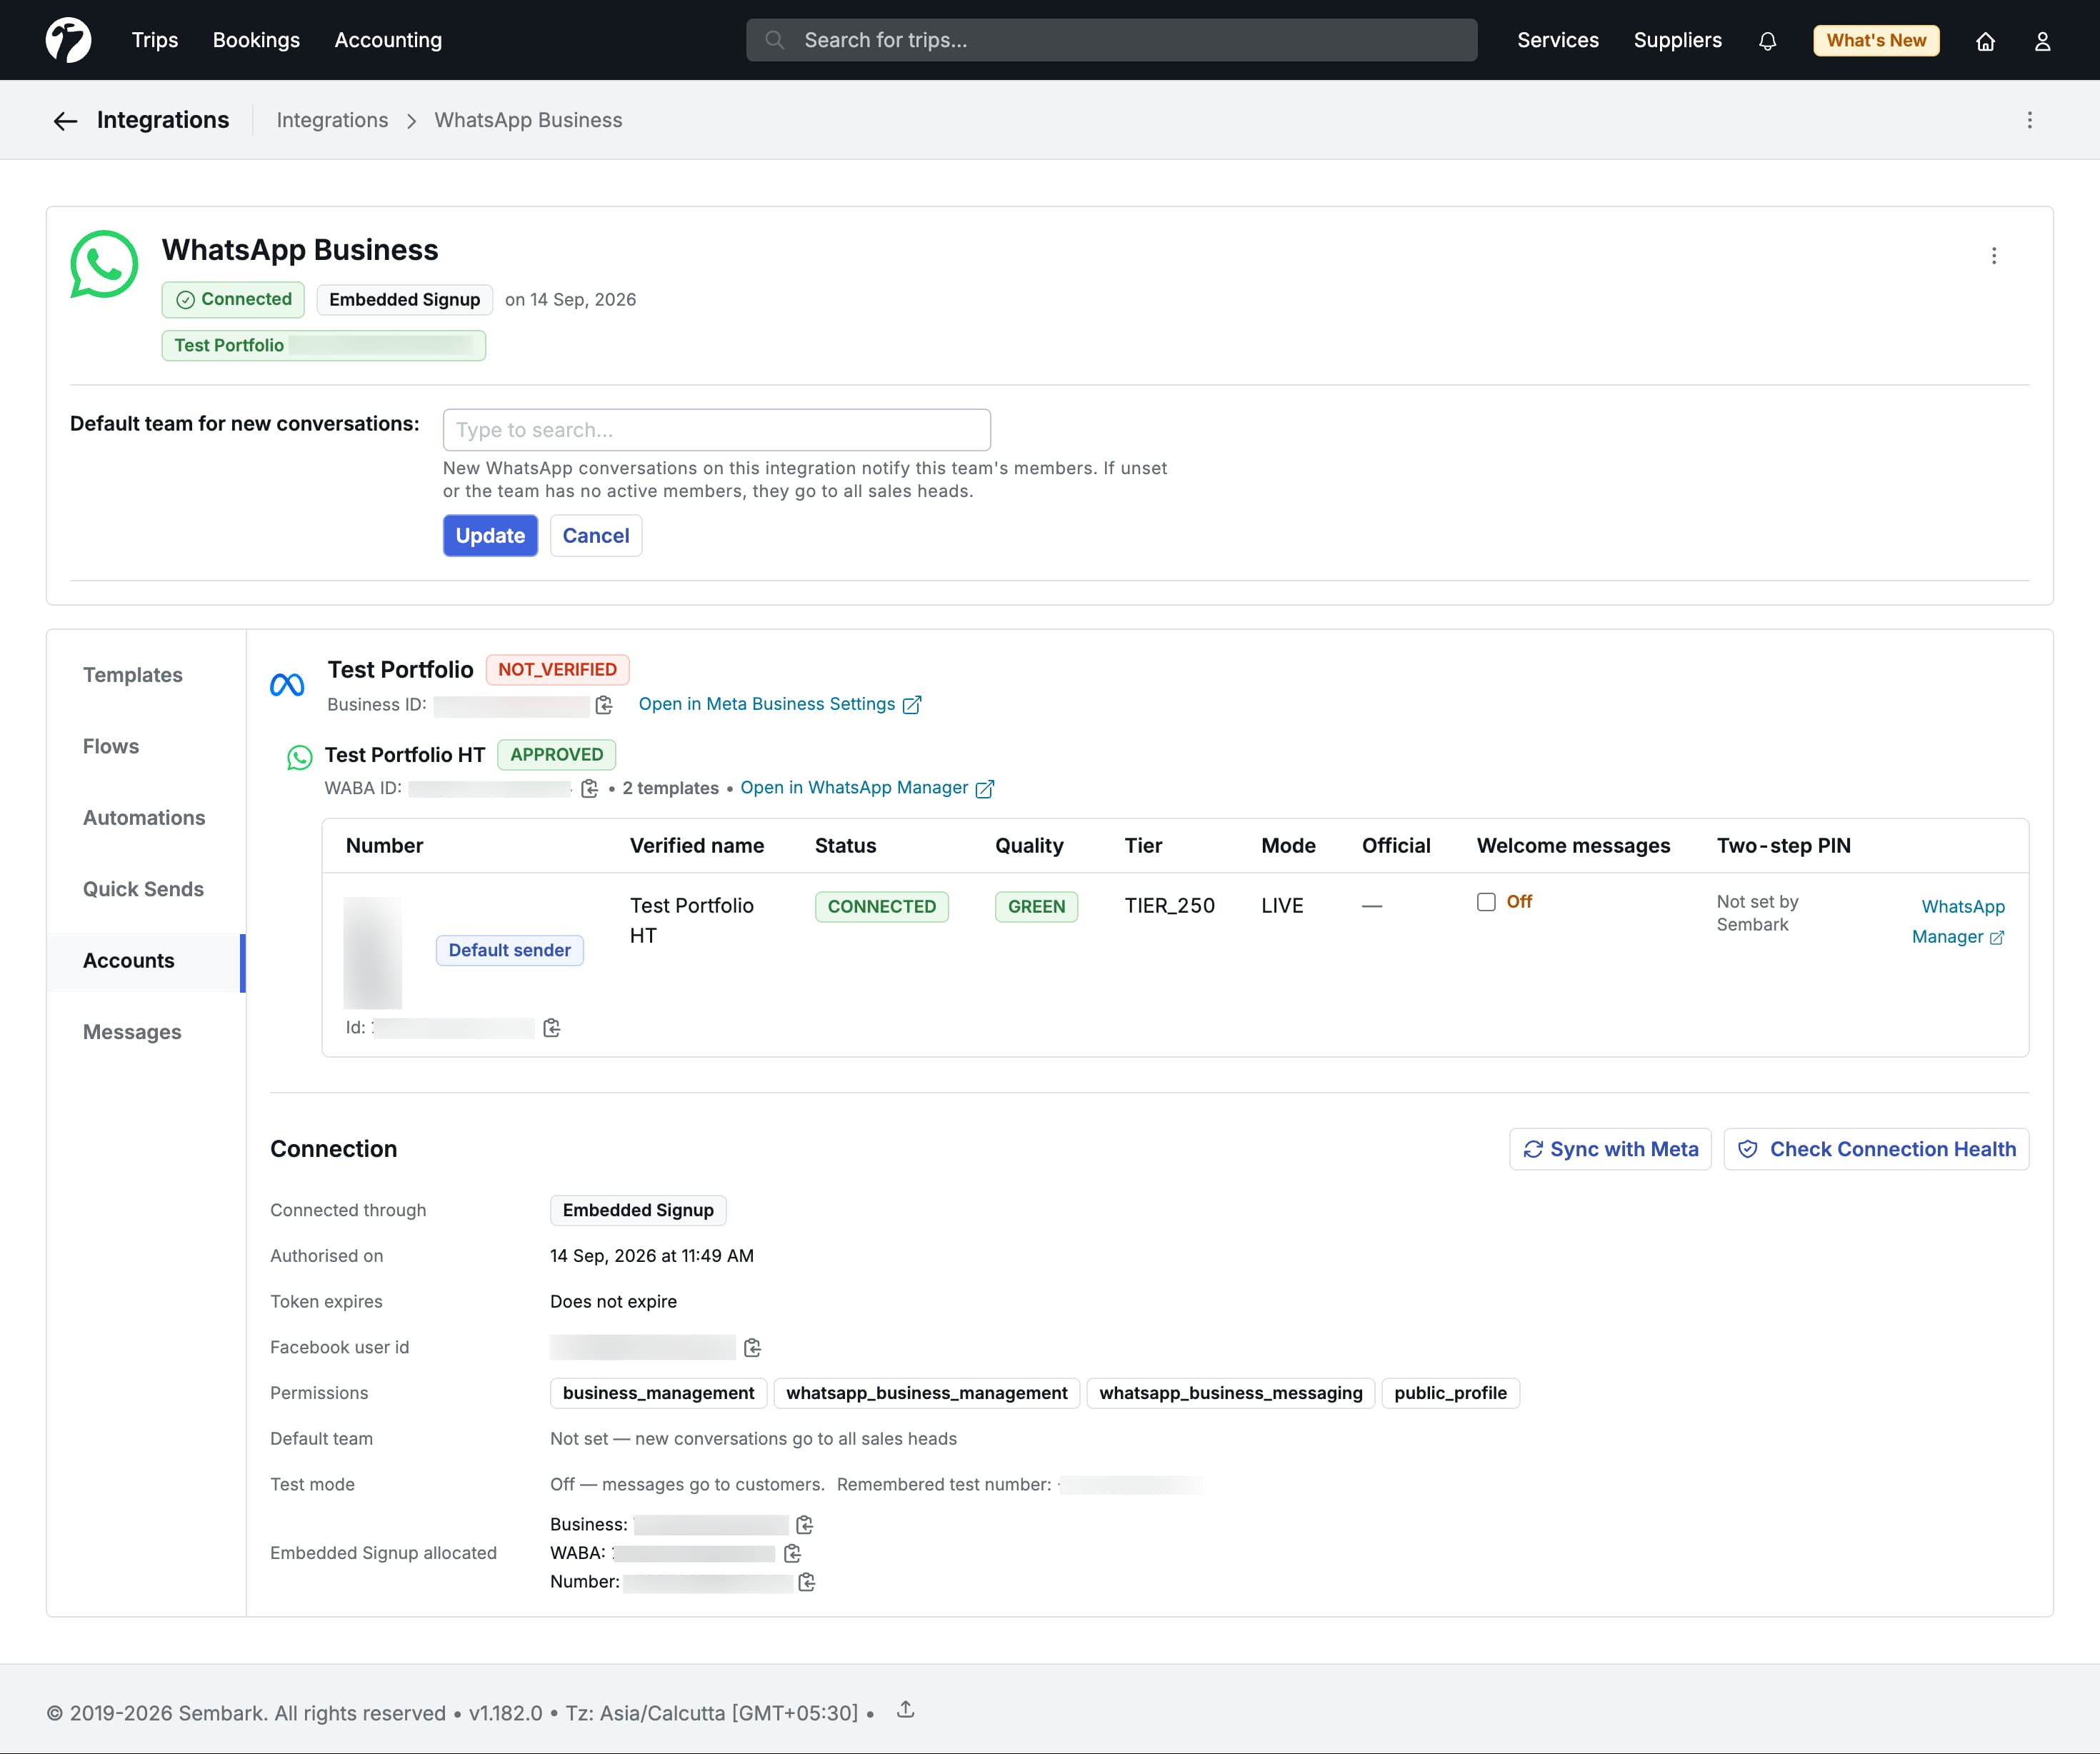Click the TIER_250 cell
This screenshot has width=2100, height=1754.
pos(1169,906)
